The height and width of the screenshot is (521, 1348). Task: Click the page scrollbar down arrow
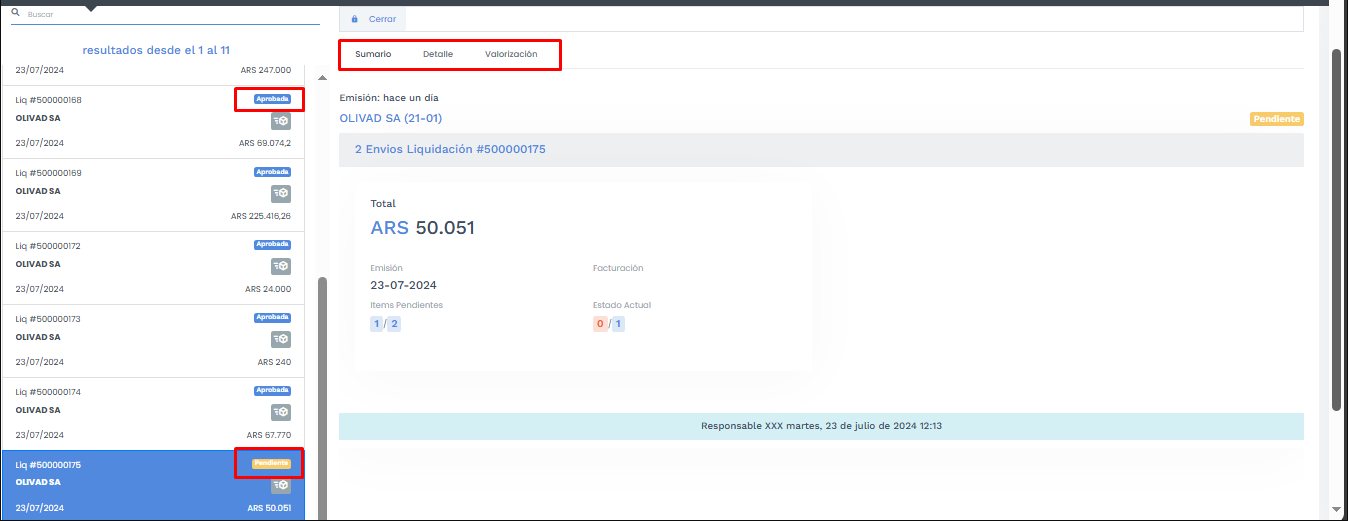(1337, 509)
